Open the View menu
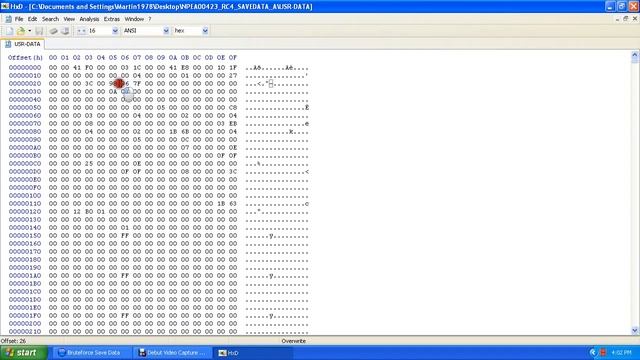This screenshot has width=640, height=360. (69, 19)
